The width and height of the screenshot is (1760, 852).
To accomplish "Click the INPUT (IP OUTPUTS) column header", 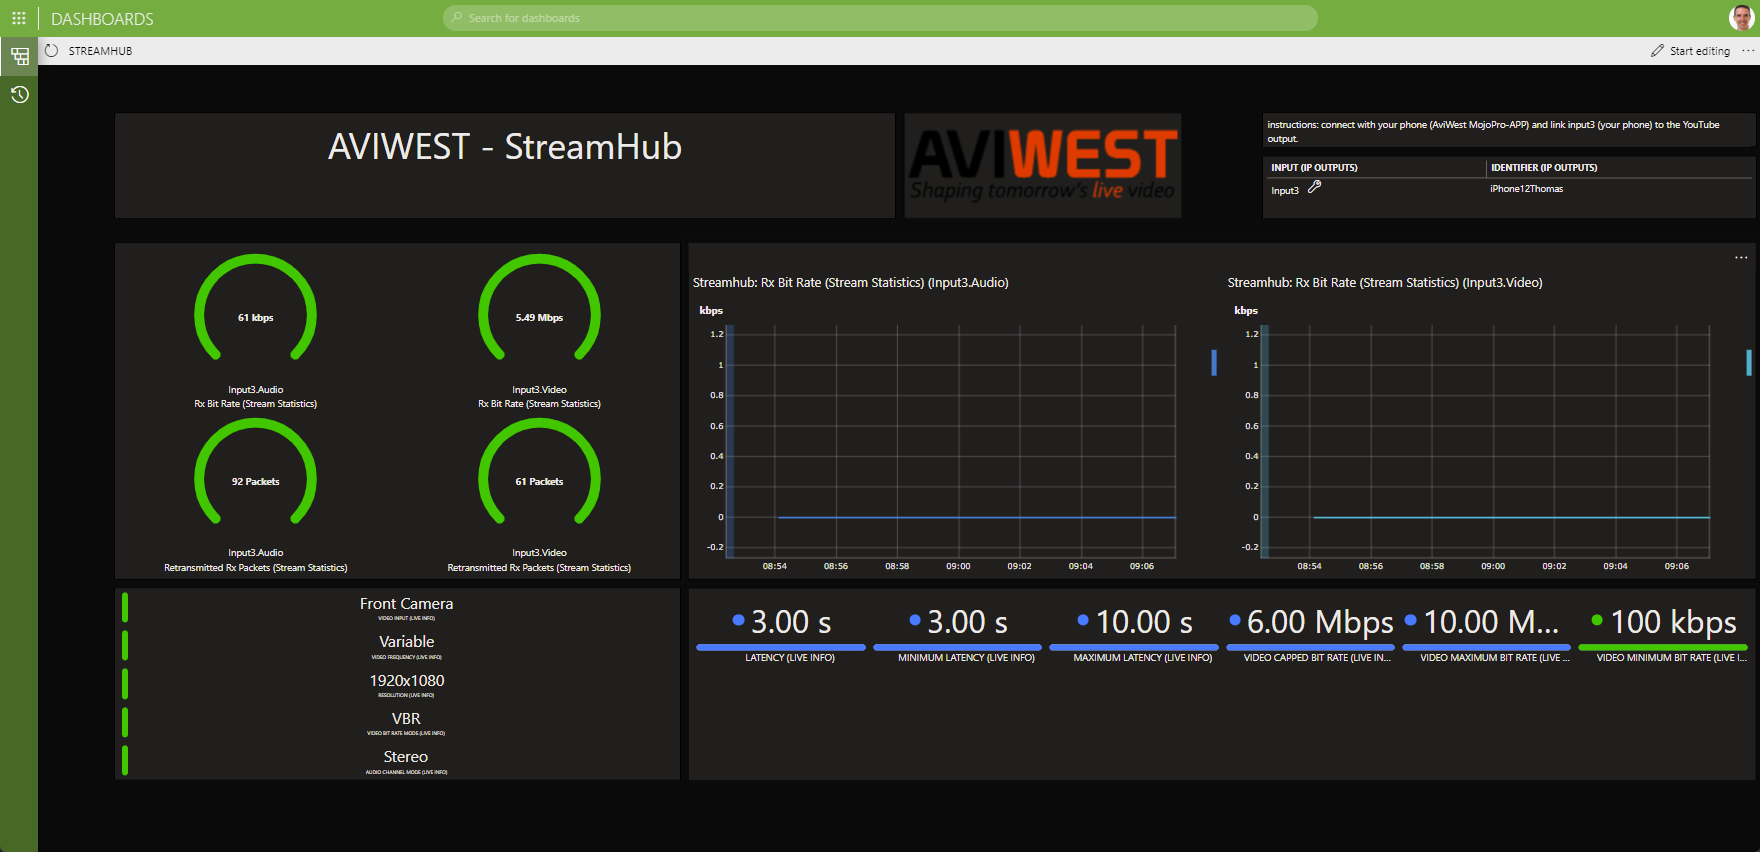I will 1314,168.
